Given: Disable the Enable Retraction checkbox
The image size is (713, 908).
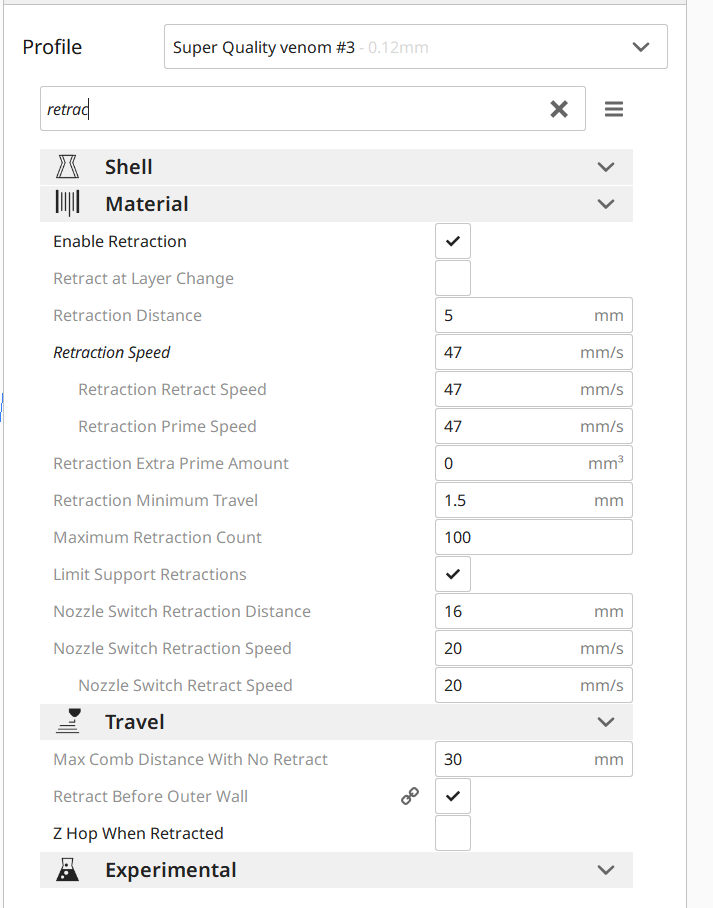Looking at the screenshot, I should pos(453,241).
